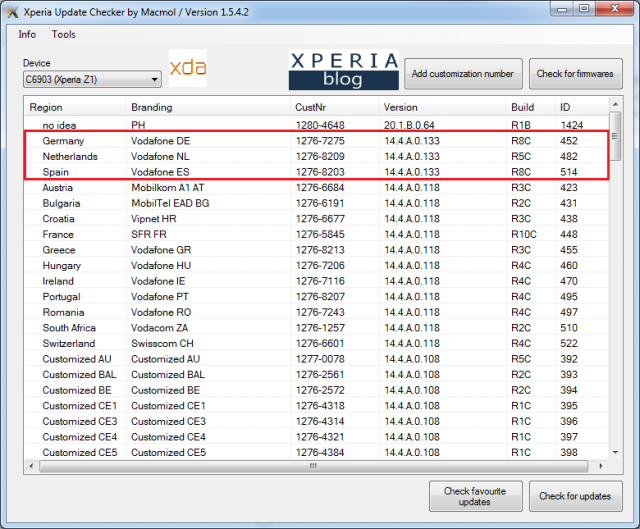The image size is (640, 529).
Task: Select Customized CE4 in Region column
Action: tap(80, 437)
